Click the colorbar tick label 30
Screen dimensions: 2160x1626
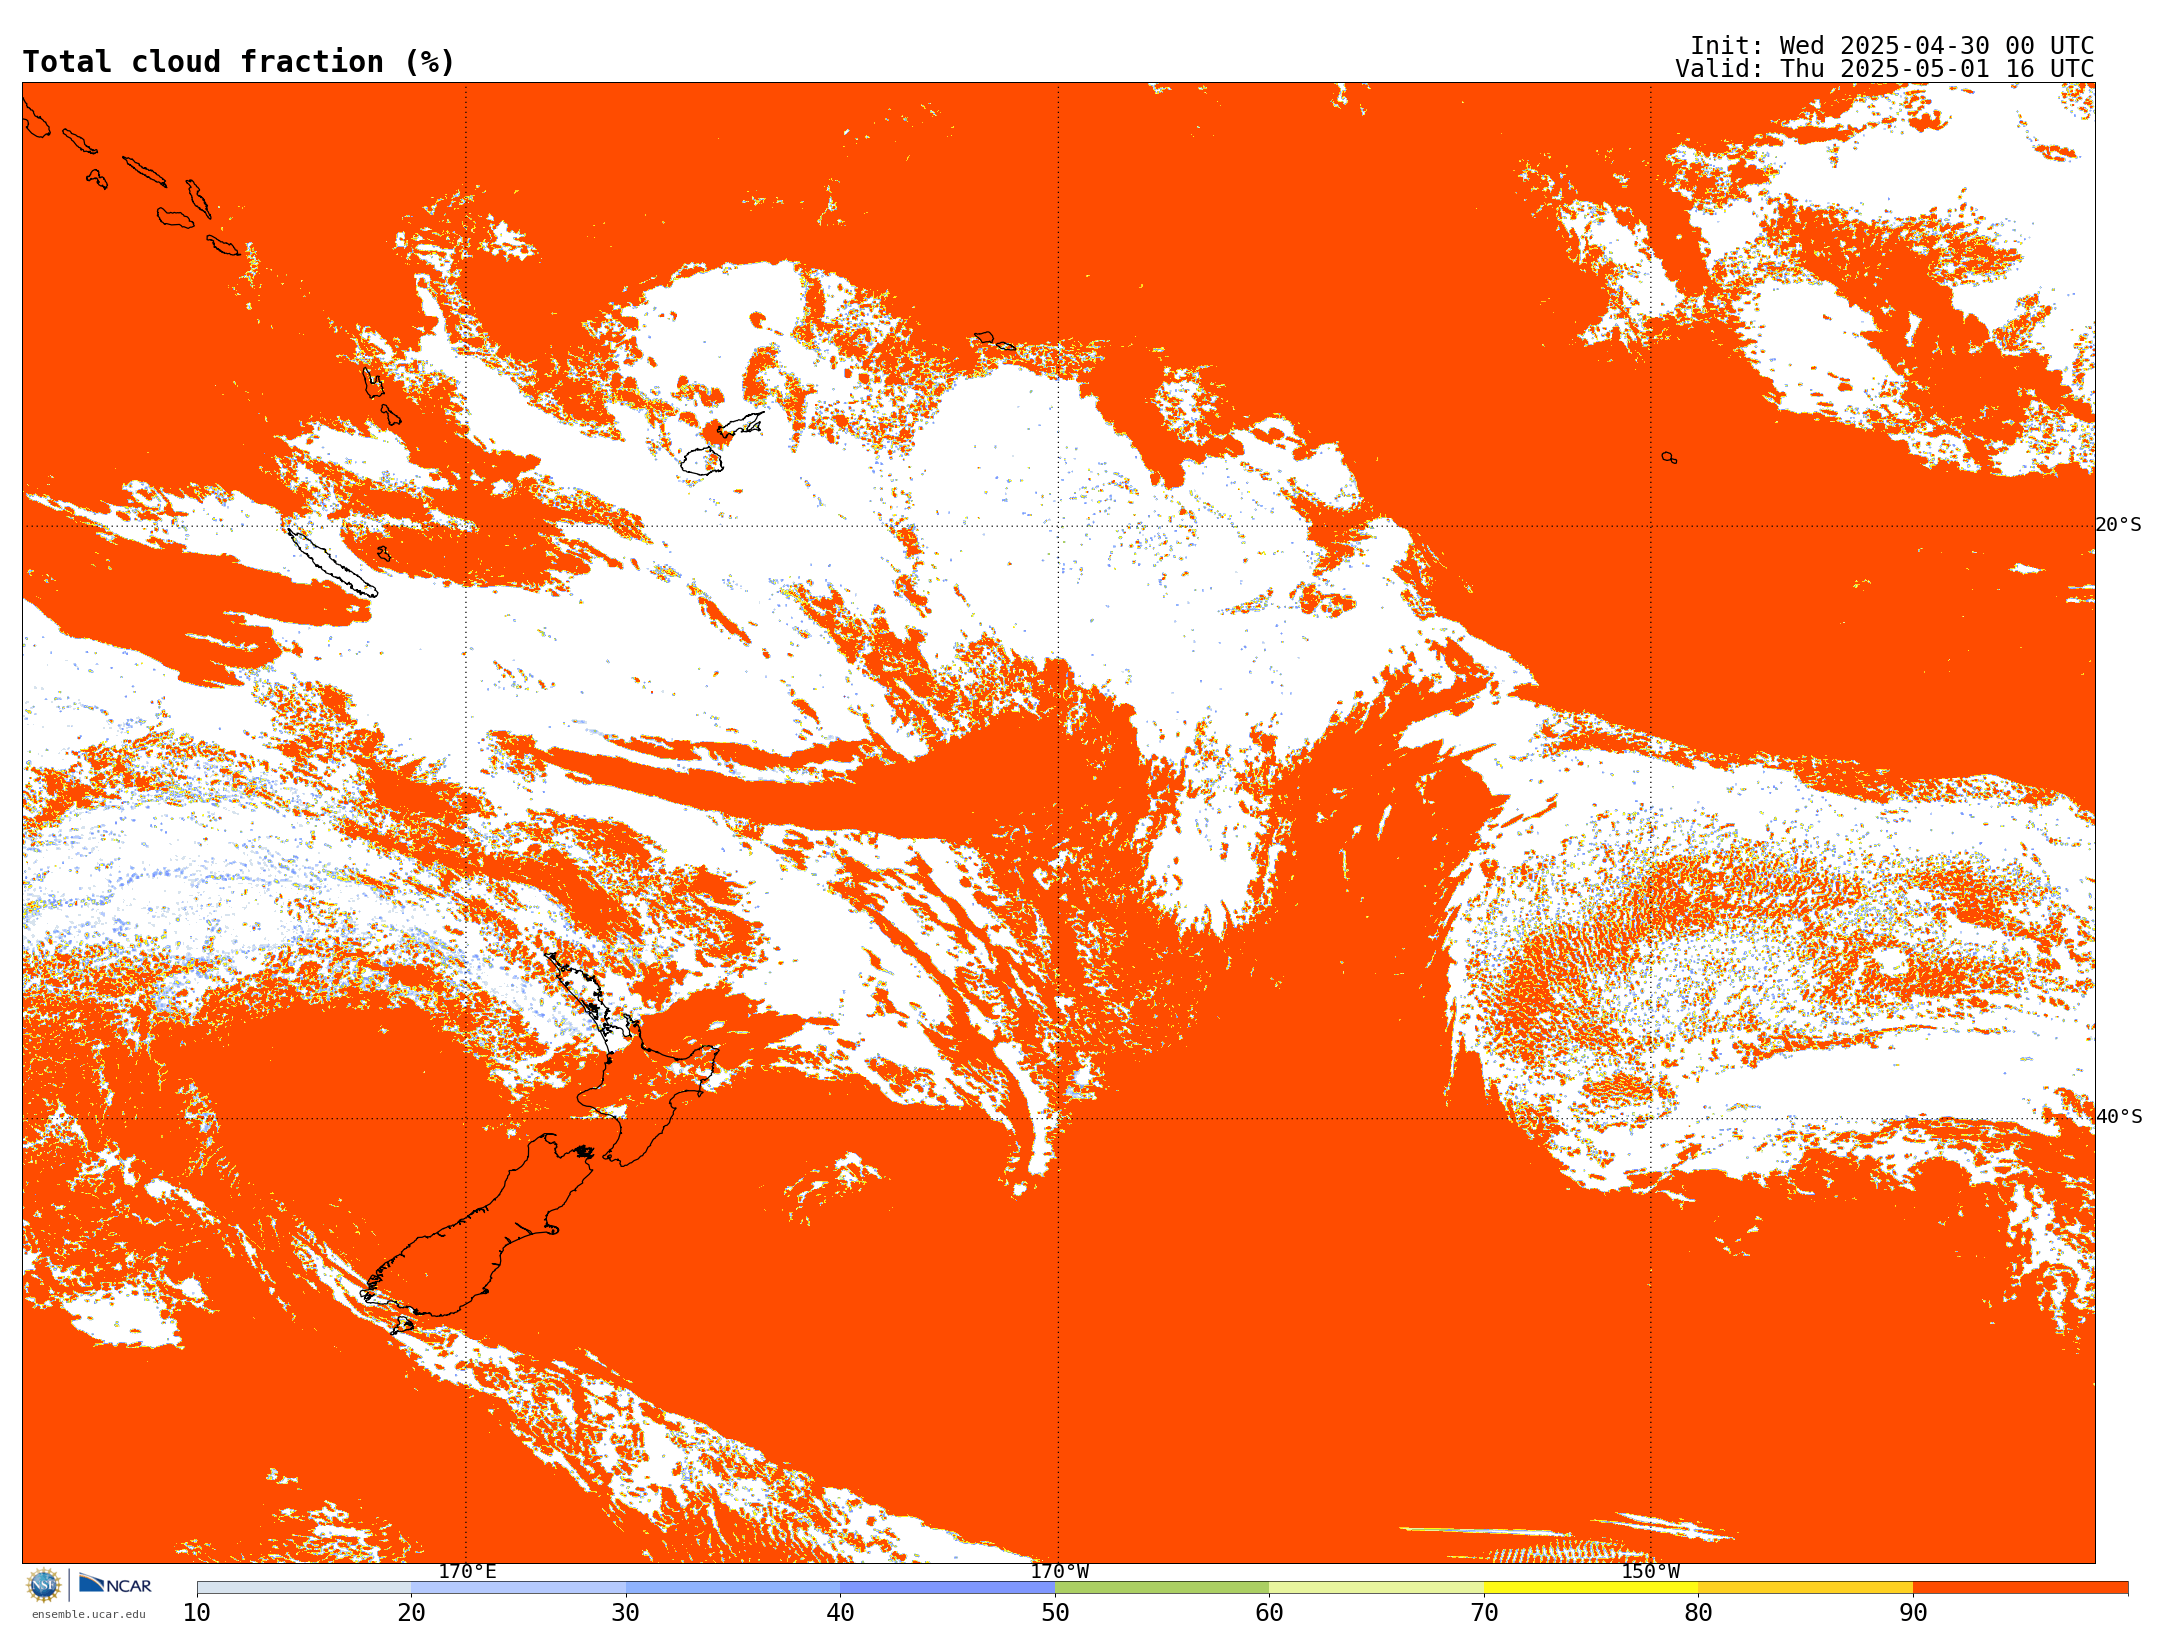click(x=626, y=1613)
